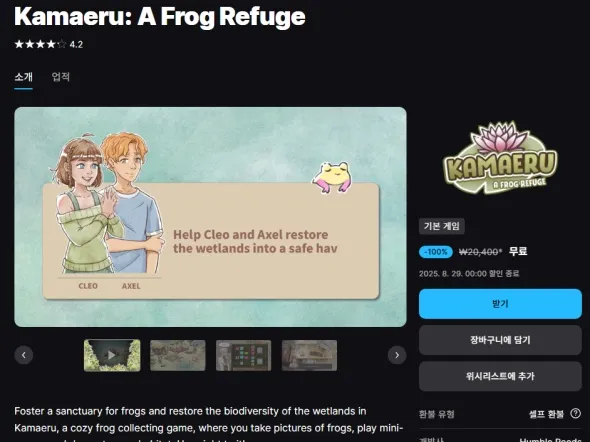Switch to the 업적 tab
The width and height of the screenshot is (590, 442).
click(61, 77)
